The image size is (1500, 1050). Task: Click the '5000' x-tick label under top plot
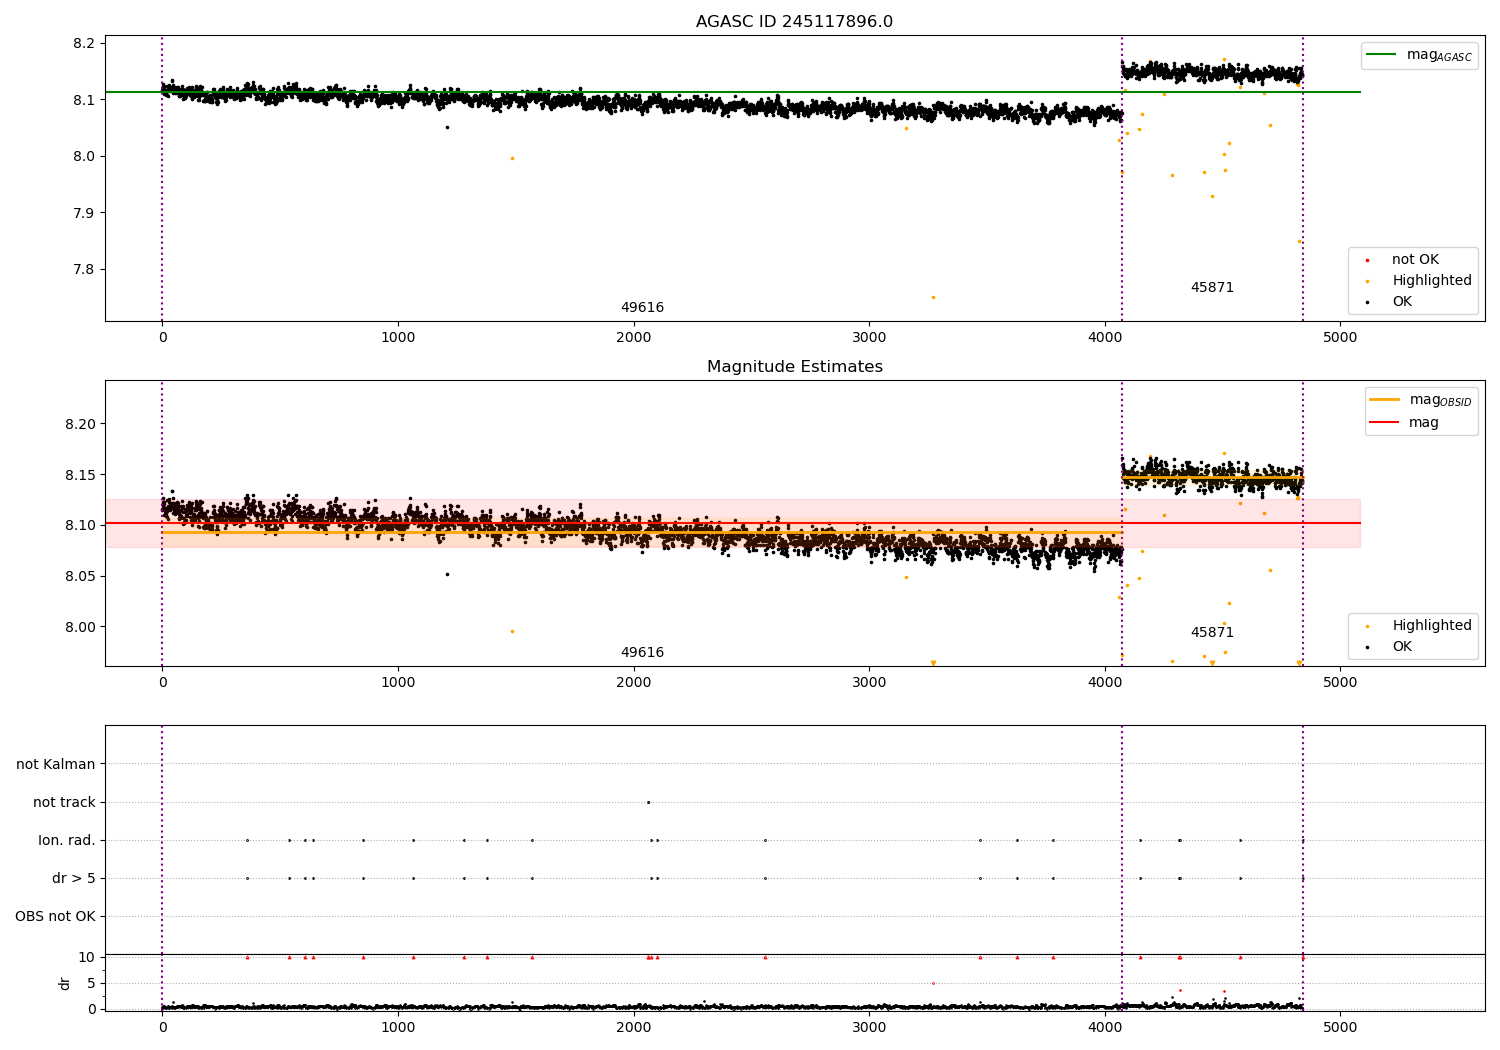(x=1340, y=338)
